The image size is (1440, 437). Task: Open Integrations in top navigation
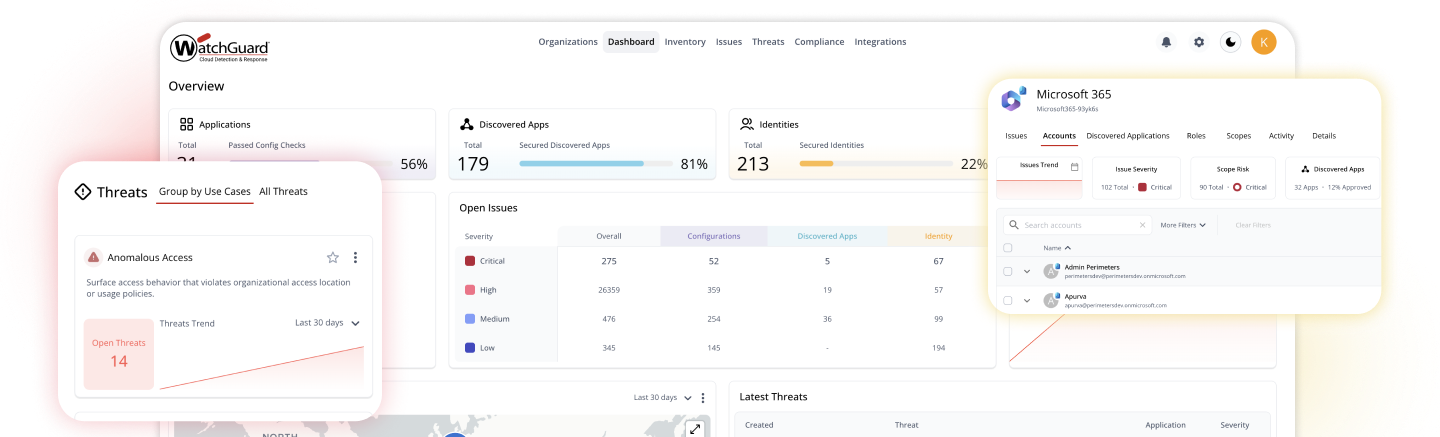[x=880, y=42]
